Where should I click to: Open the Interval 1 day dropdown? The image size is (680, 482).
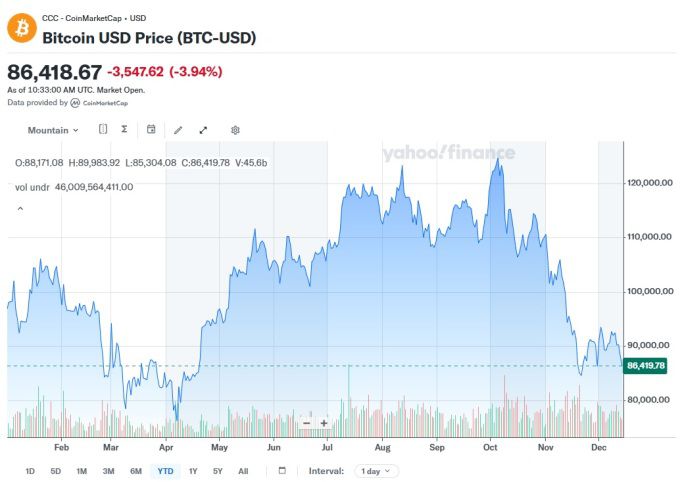click(376, 471)
